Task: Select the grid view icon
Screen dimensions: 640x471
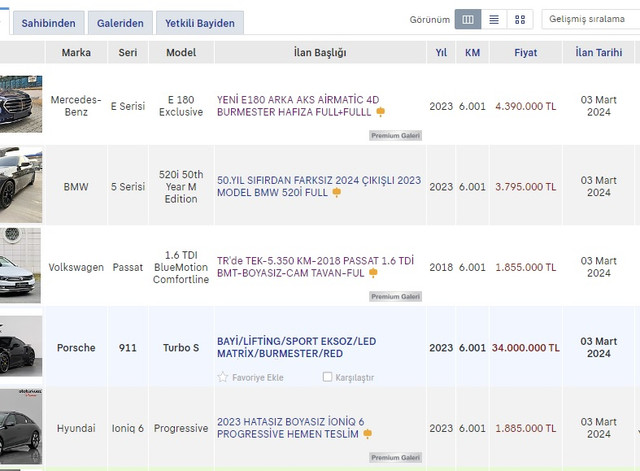Action: [520, 19]
